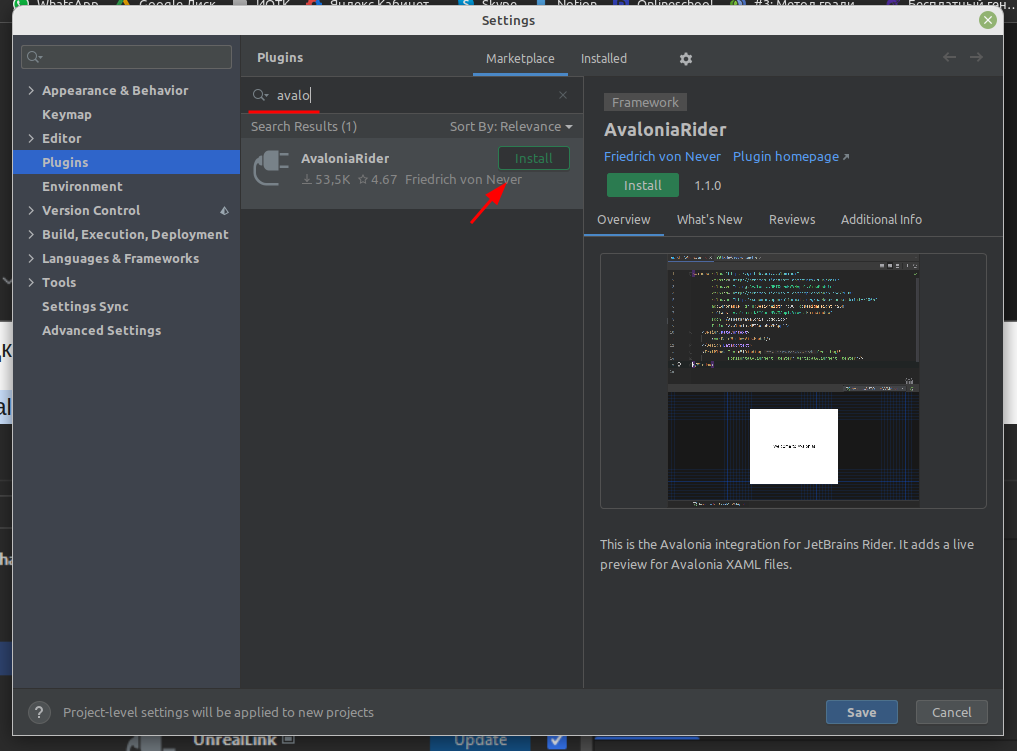
Task: Open the Sort By: Relevance dropdown
Action: [x=511, y=127]
